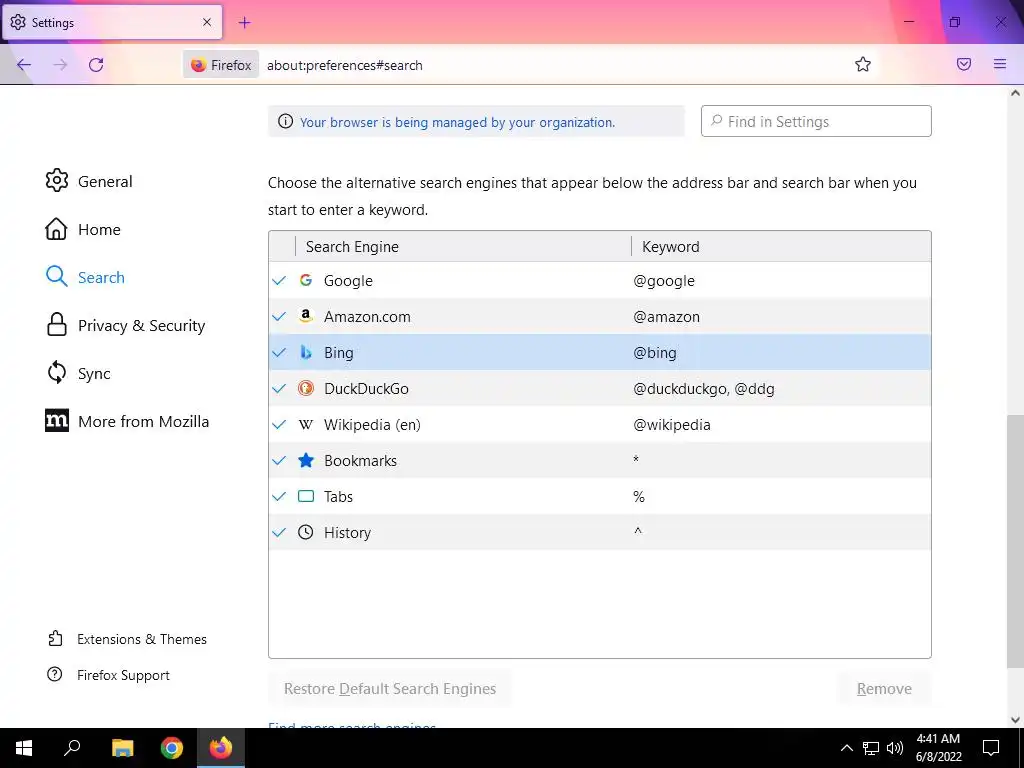Viewport: 1024px width, 768px height.
Task: Bookmark this page with the star icon
Action: coord(863,64)
